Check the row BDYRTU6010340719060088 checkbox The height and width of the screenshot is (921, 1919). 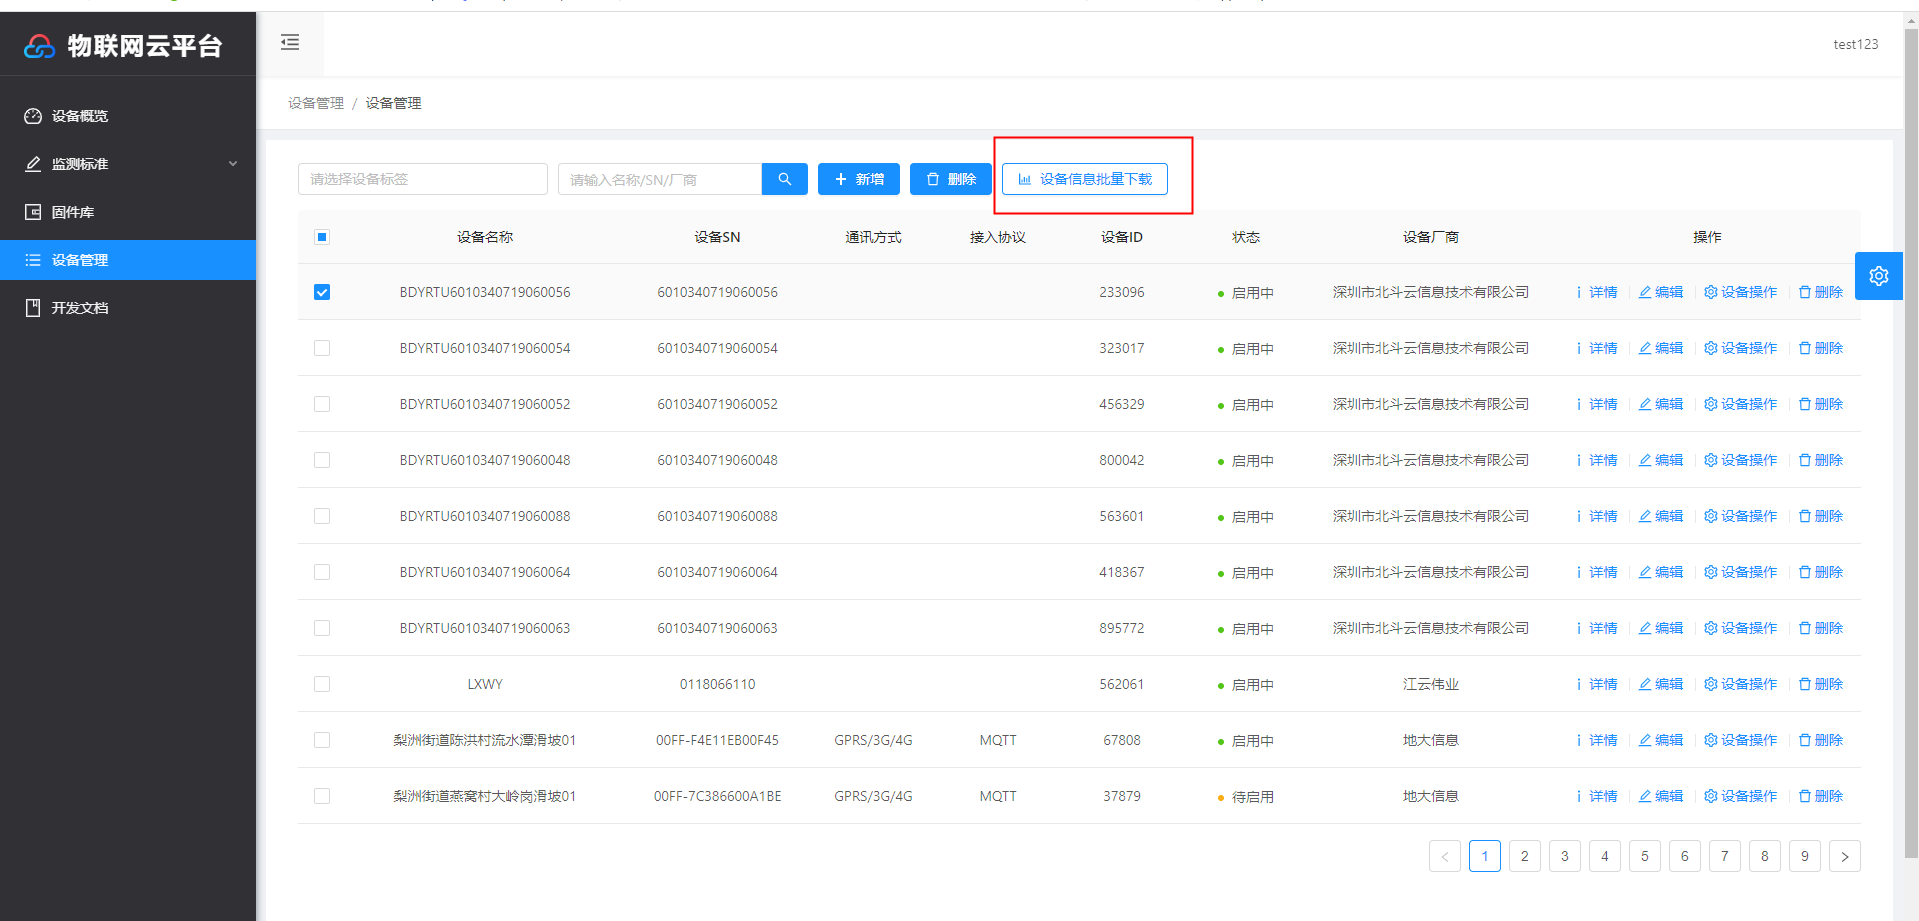click(x=322, y=516)
